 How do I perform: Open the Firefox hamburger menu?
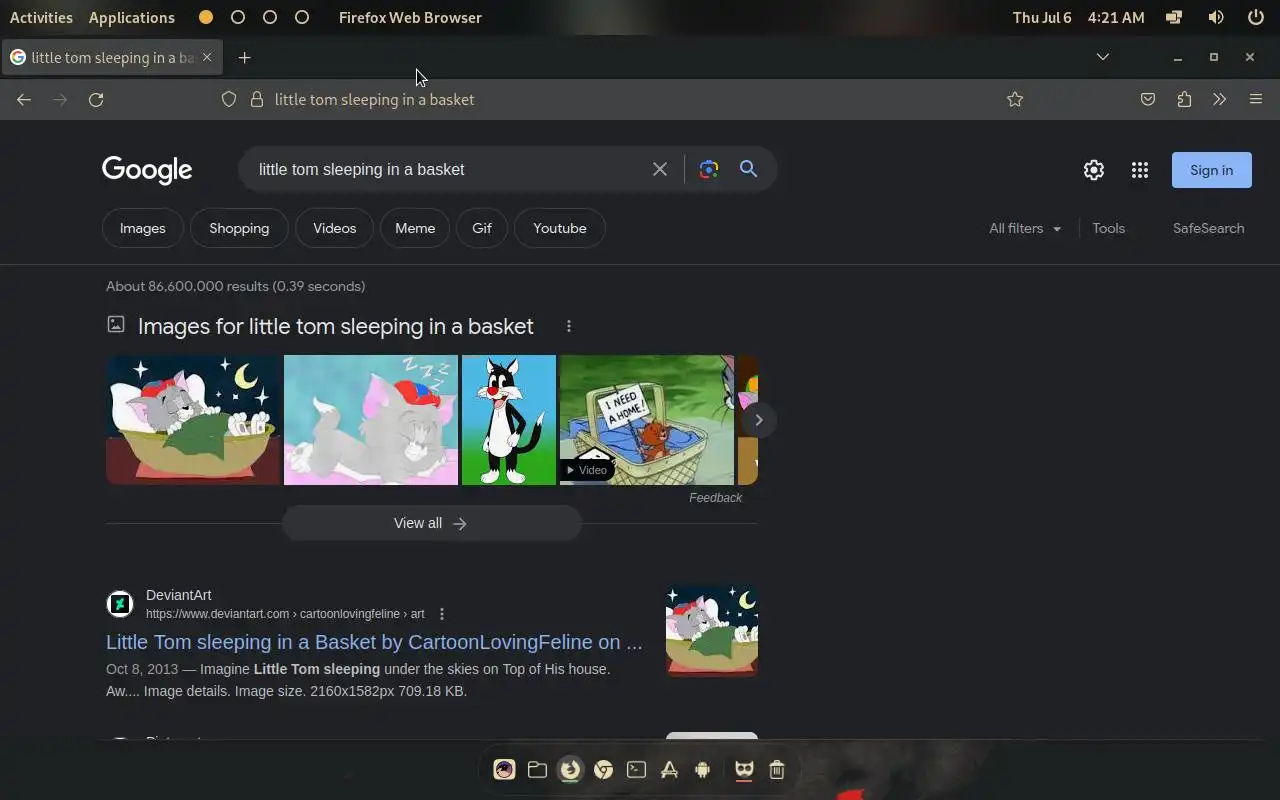tap(1256, 99)
